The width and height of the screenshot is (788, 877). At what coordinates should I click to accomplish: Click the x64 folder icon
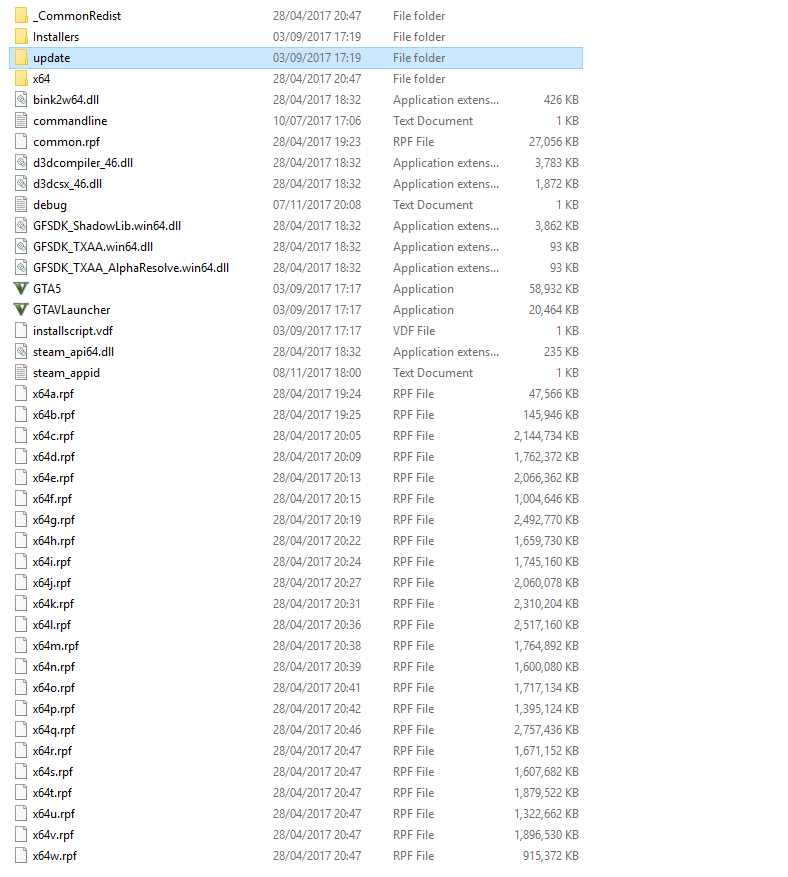(21, 79)
